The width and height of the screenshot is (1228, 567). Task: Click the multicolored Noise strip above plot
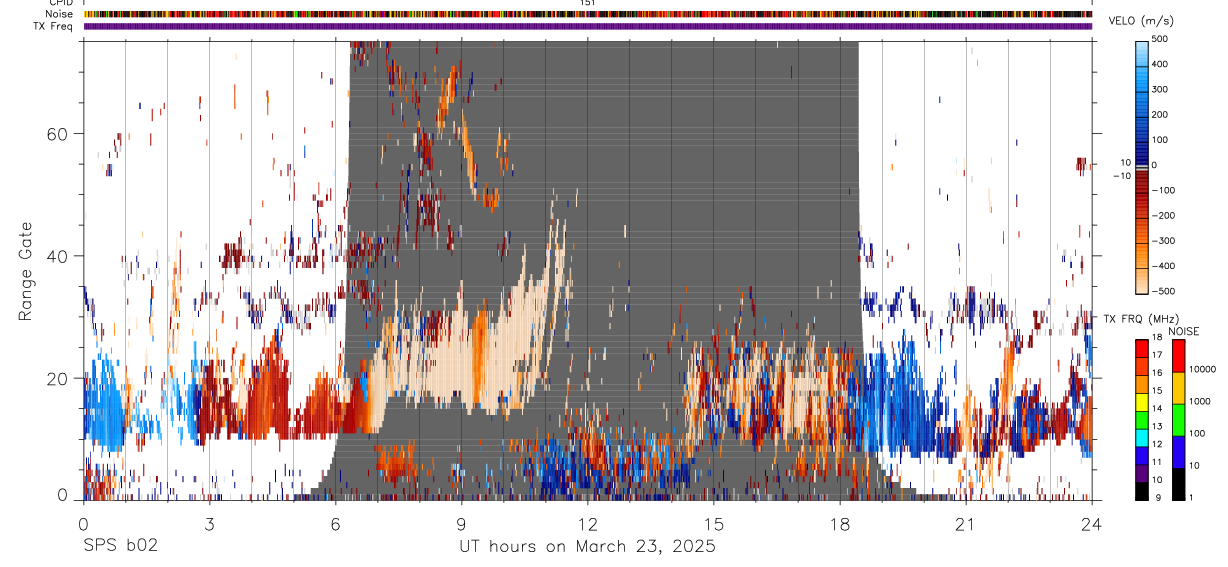[x=587, y=14]
